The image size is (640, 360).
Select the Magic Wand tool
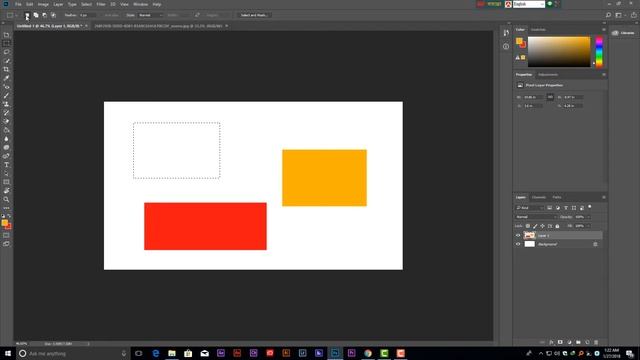[x=6, y=61]
